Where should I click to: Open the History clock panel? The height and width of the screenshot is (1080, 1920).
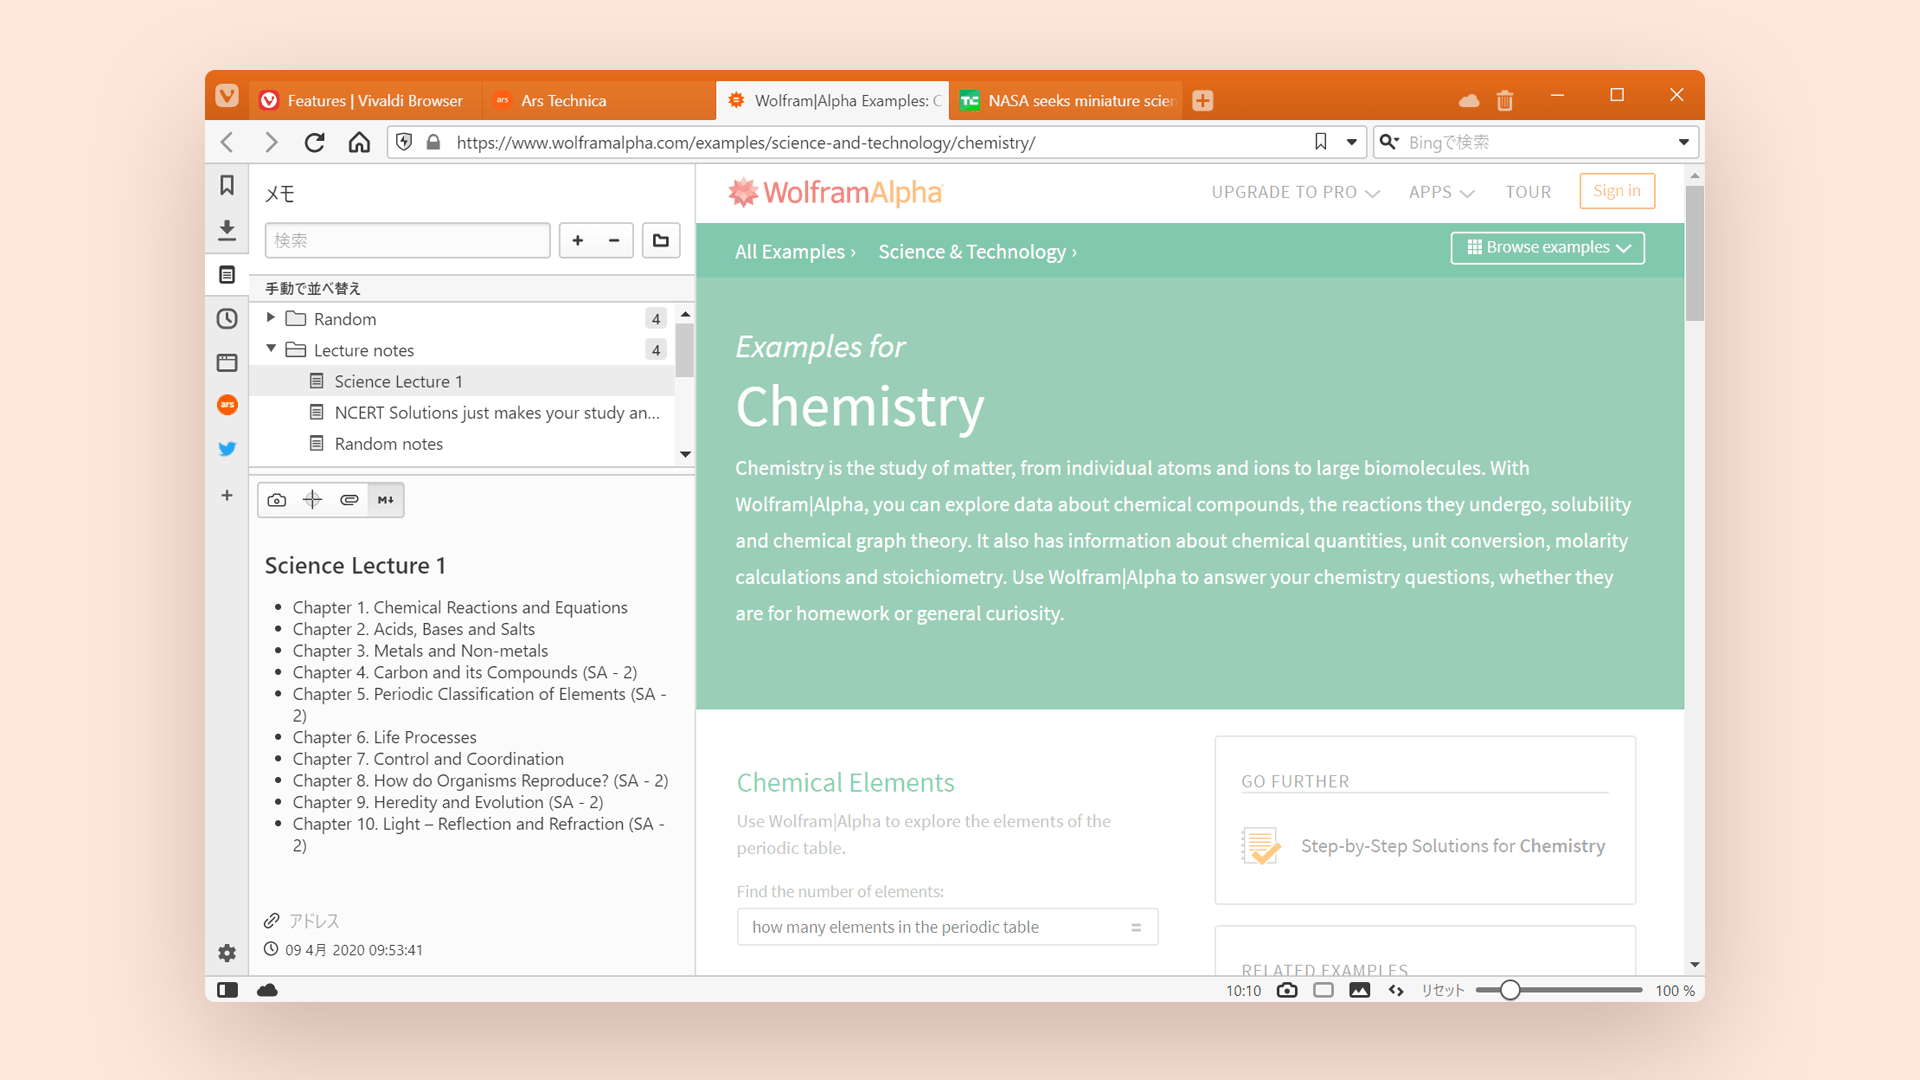tap(227, 319)
